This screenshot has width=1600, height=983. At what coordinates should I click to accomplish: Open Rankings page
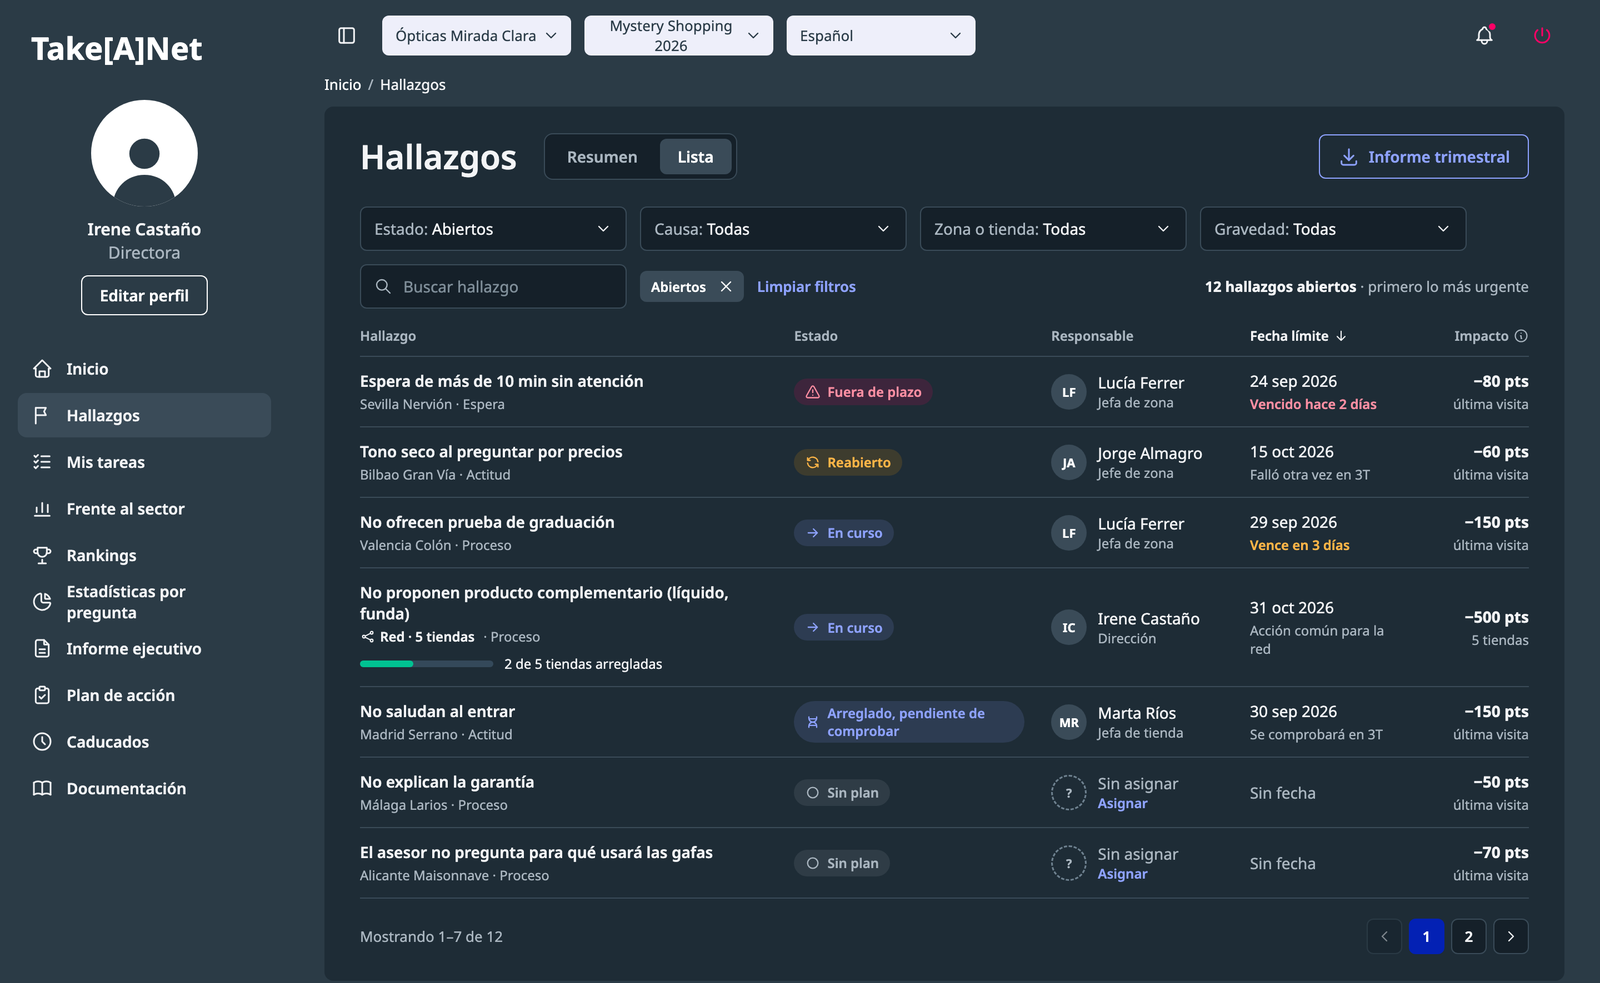(x=144, y=555)
